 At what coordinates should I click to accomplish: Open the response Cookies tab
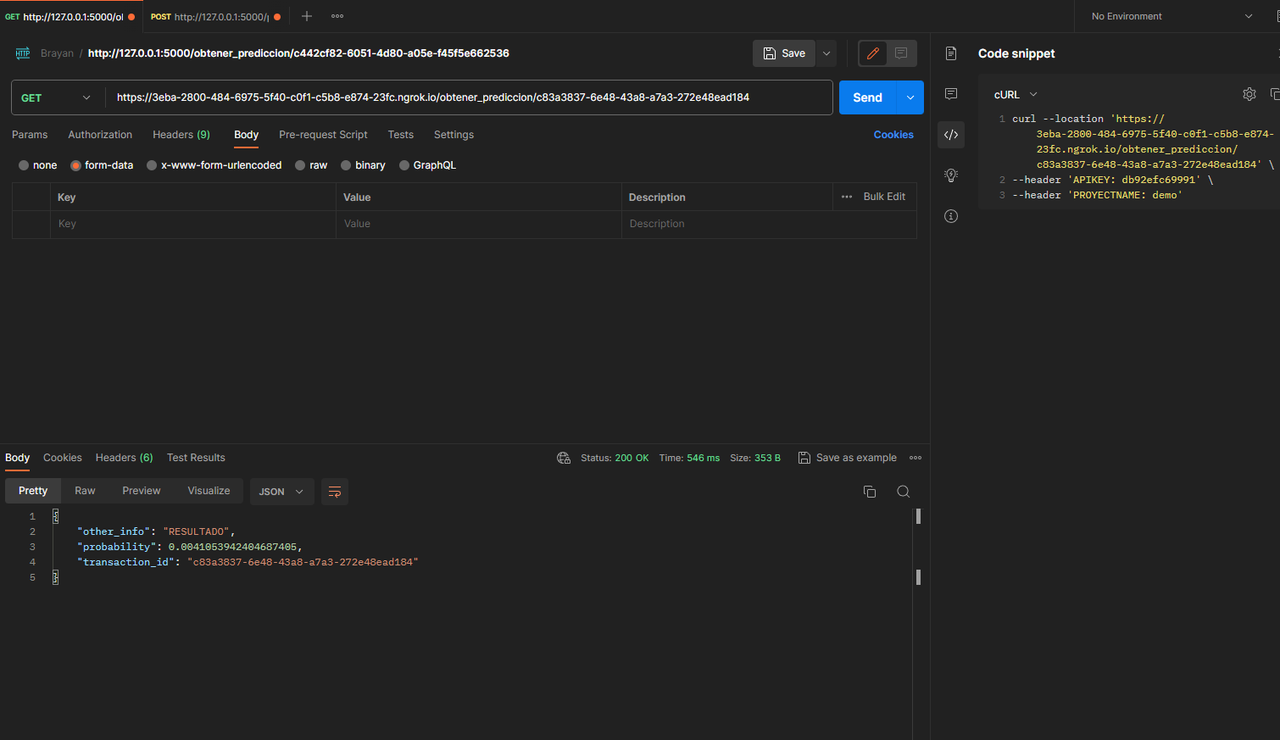point(62,457)
